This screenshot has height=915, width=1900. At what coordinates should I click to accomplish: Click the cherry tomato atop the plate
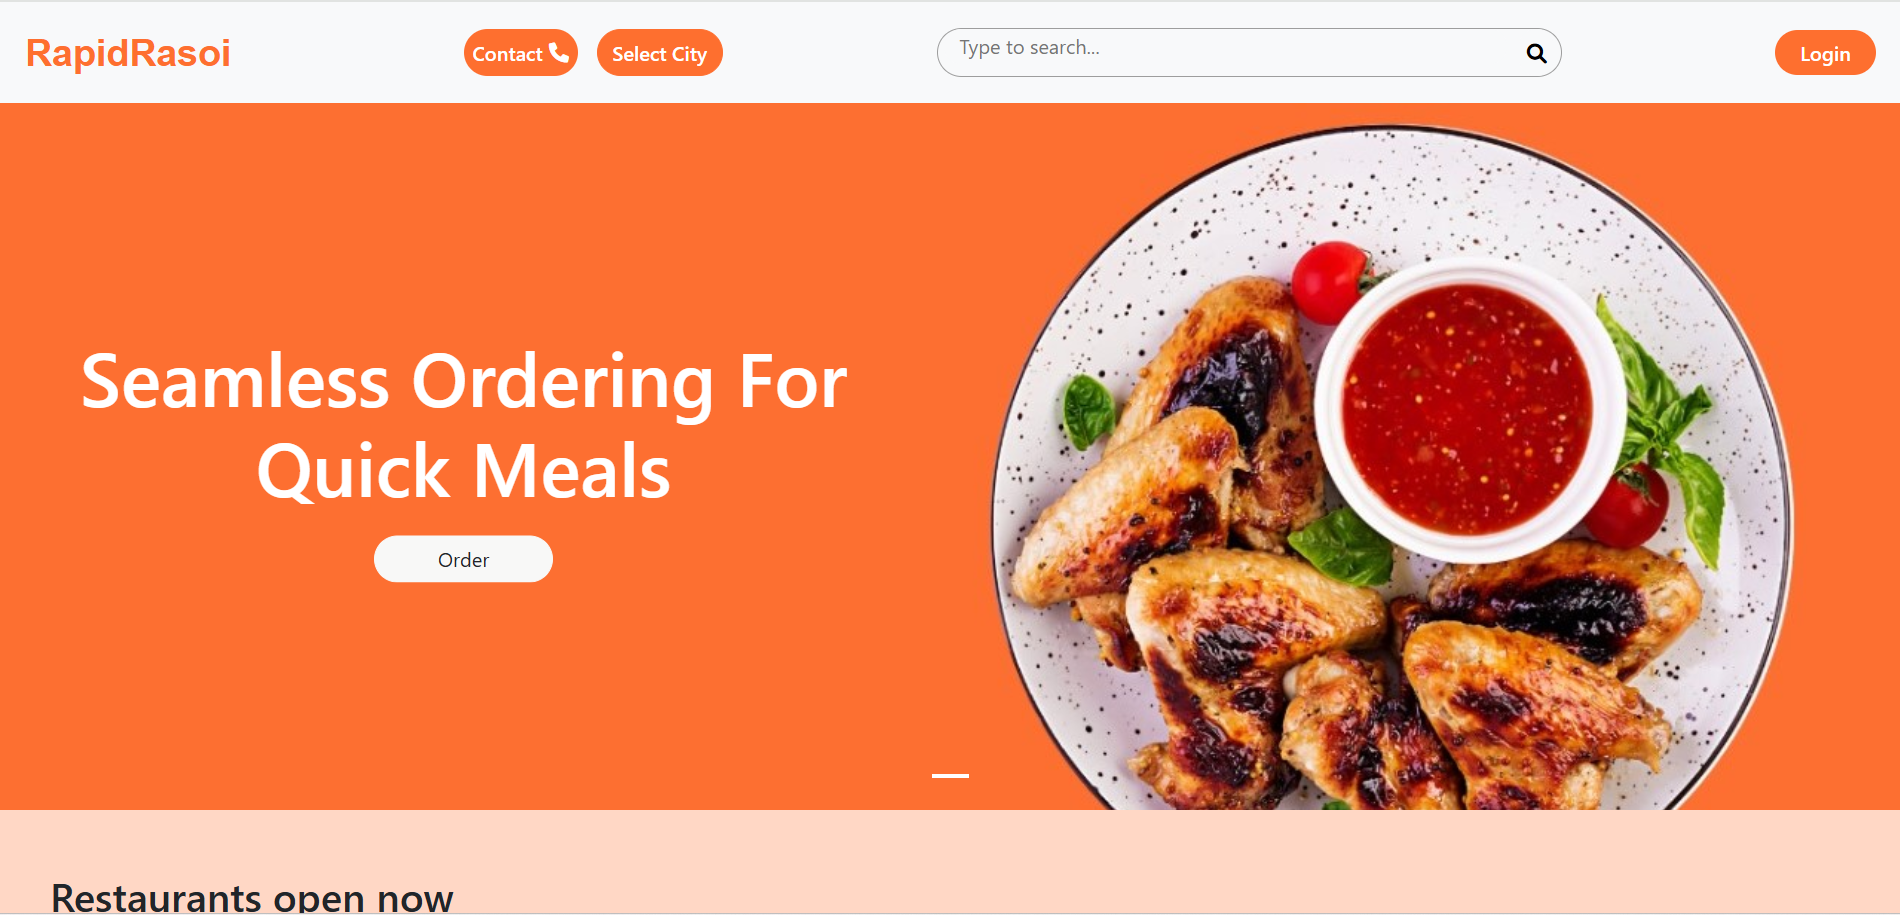(1330, 282)
